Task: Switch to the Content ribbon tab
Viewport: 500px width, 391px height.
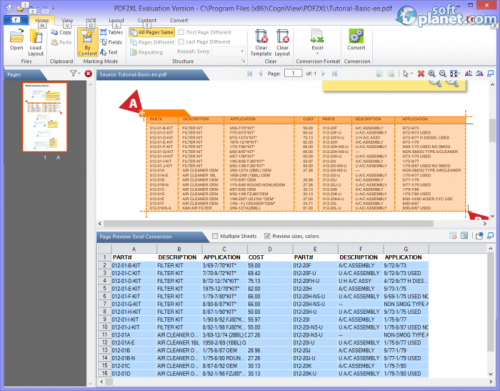Action: tap(147, 20)
